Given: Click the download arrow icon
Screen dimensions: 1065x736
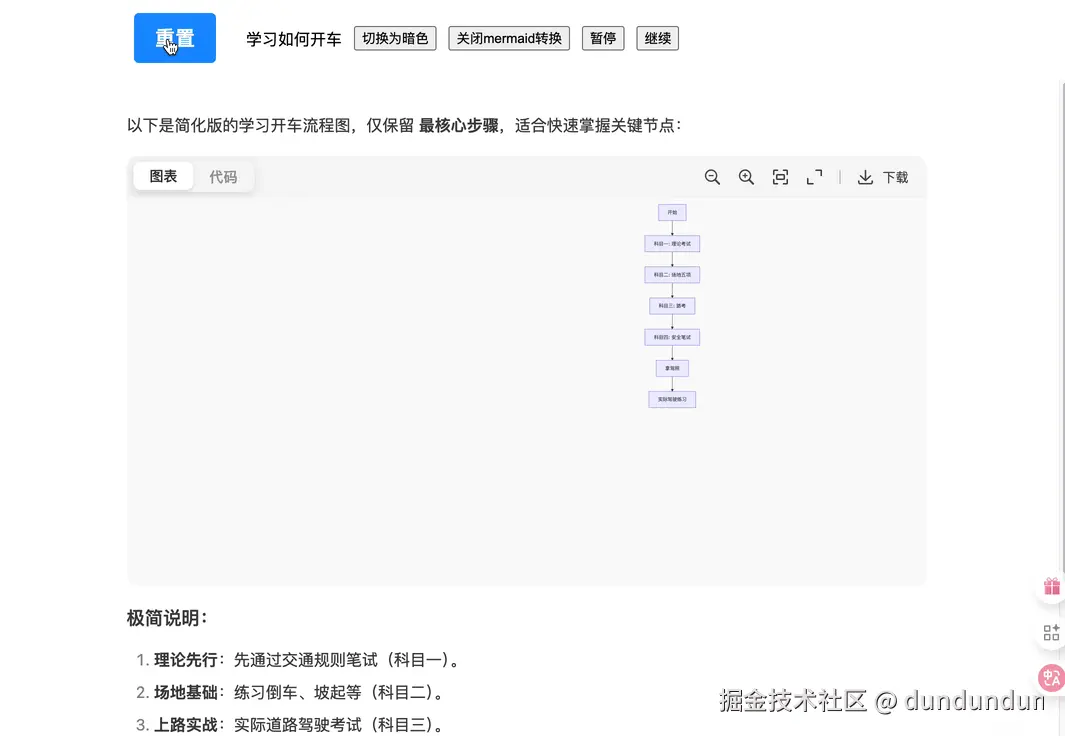Looking at the screenshot, I should [x=865, y=177].
